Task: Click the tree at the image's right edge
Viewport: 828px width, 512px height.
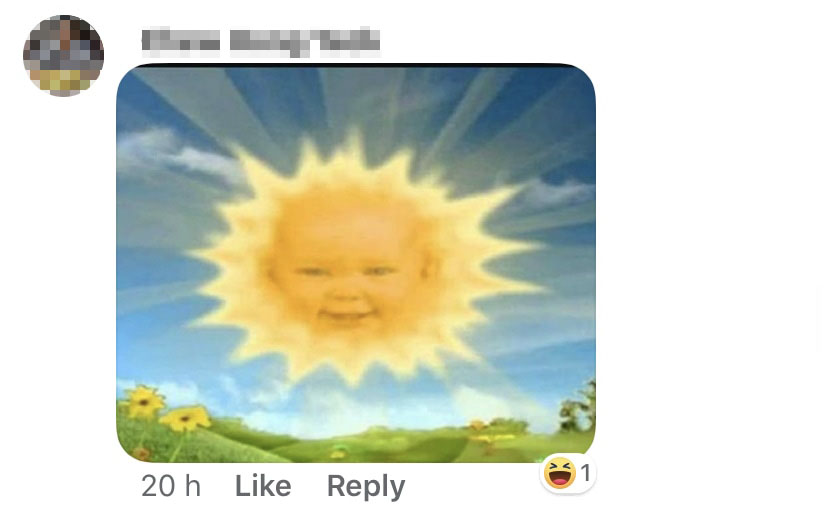Action: coord(579,407)
